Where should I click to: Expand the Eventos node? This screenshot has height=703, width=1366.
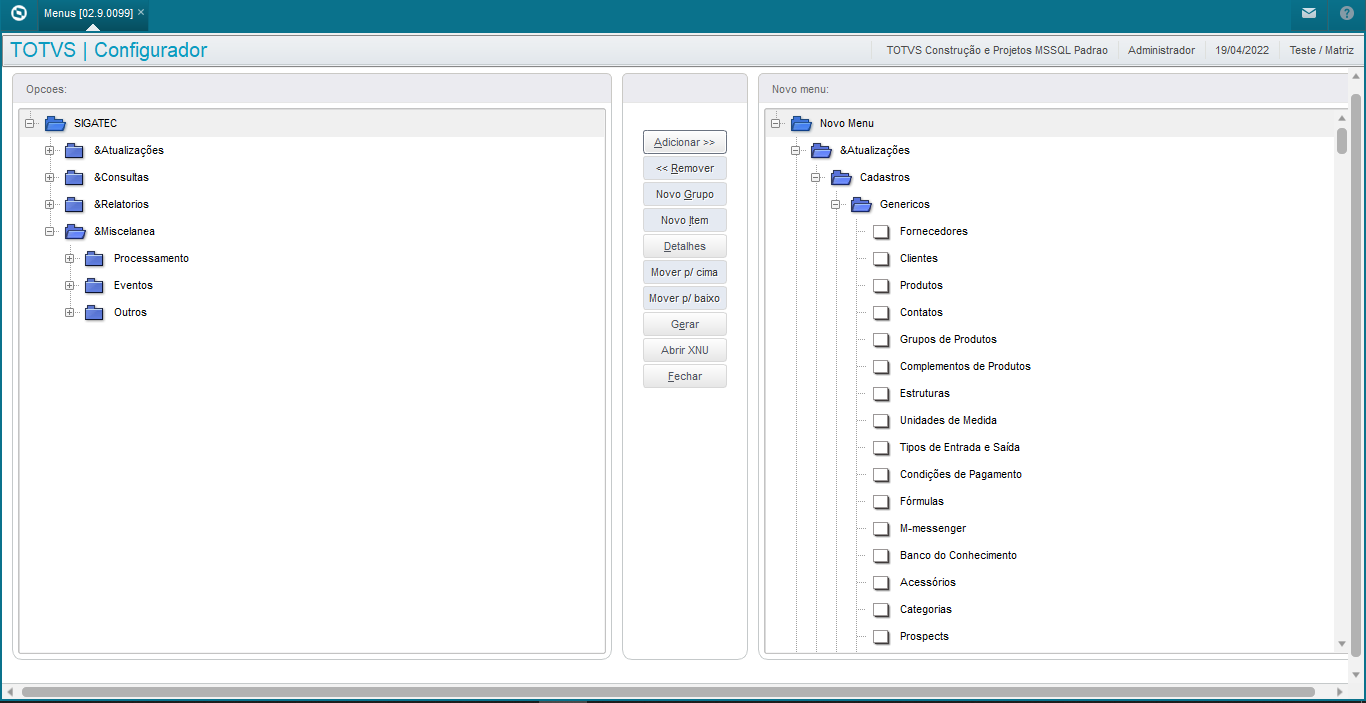pyautogui.click(x=69, y=285)
